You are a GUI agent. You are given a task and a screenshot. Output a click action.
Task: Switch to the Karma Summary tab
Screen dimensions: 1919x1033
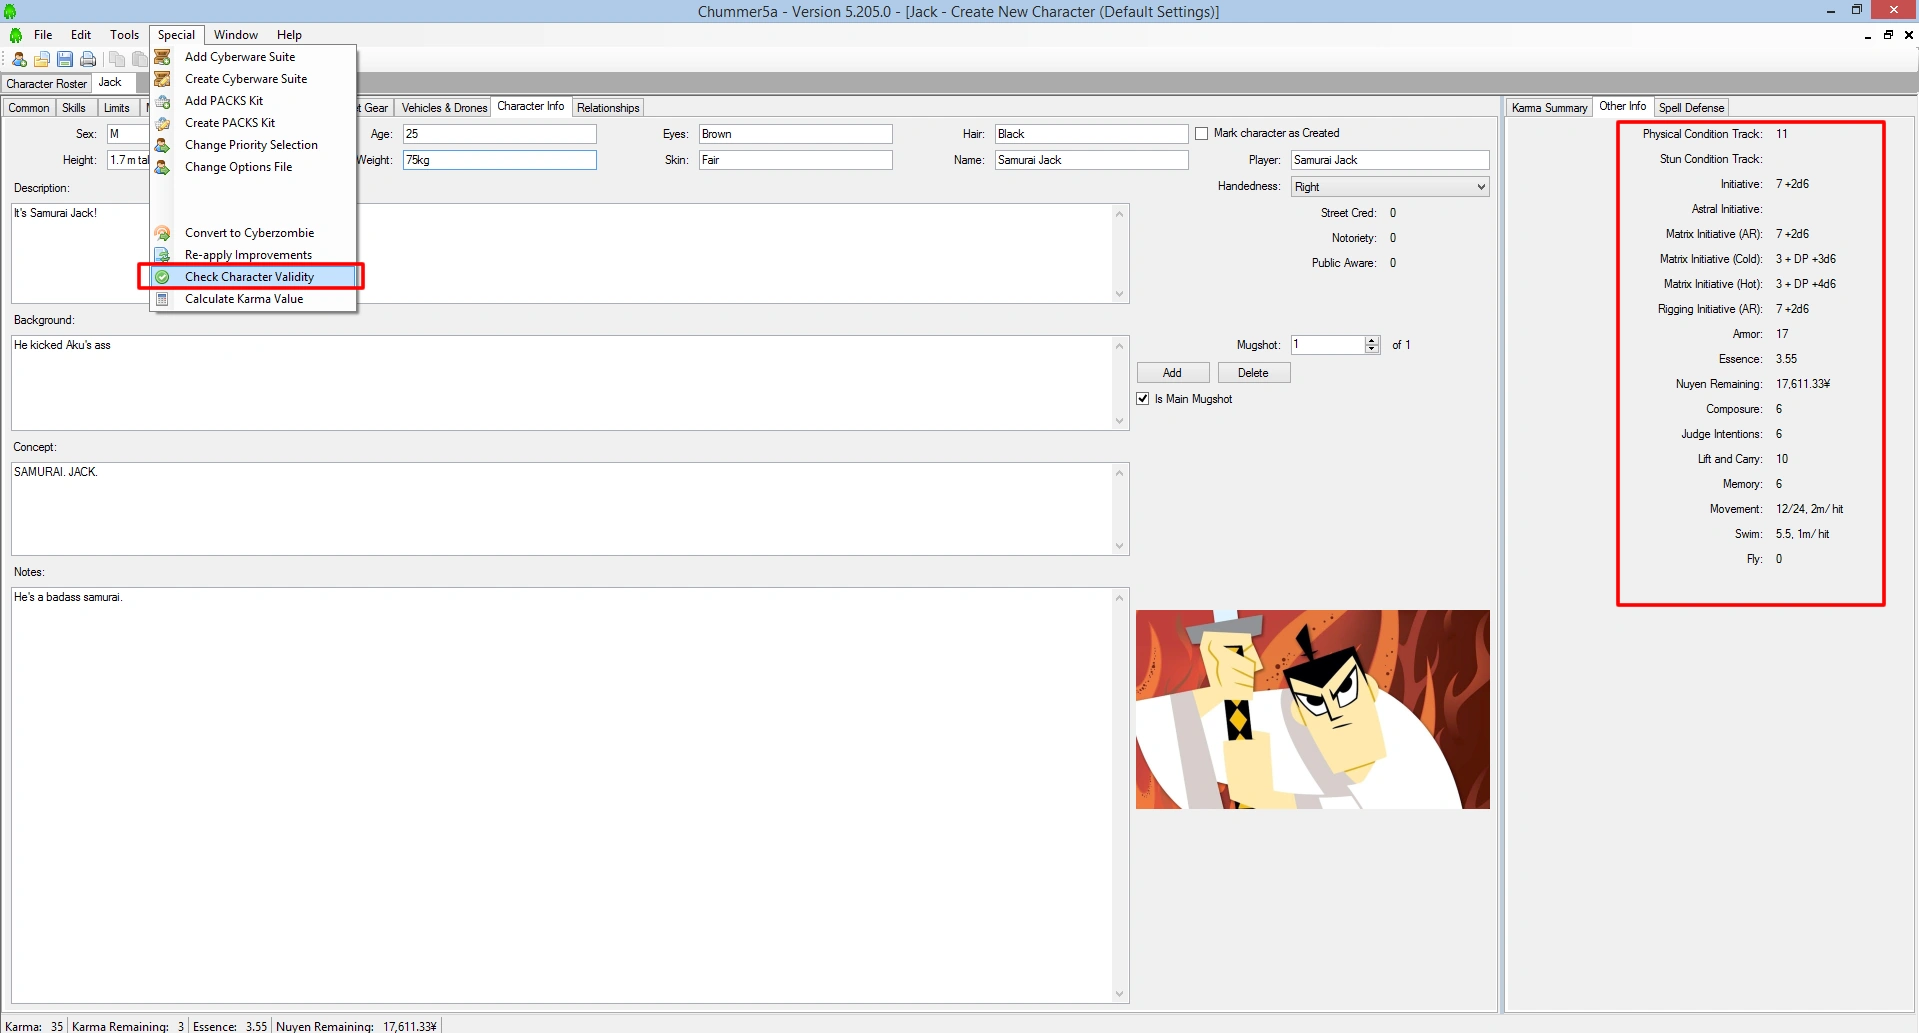coord(1549,108)
